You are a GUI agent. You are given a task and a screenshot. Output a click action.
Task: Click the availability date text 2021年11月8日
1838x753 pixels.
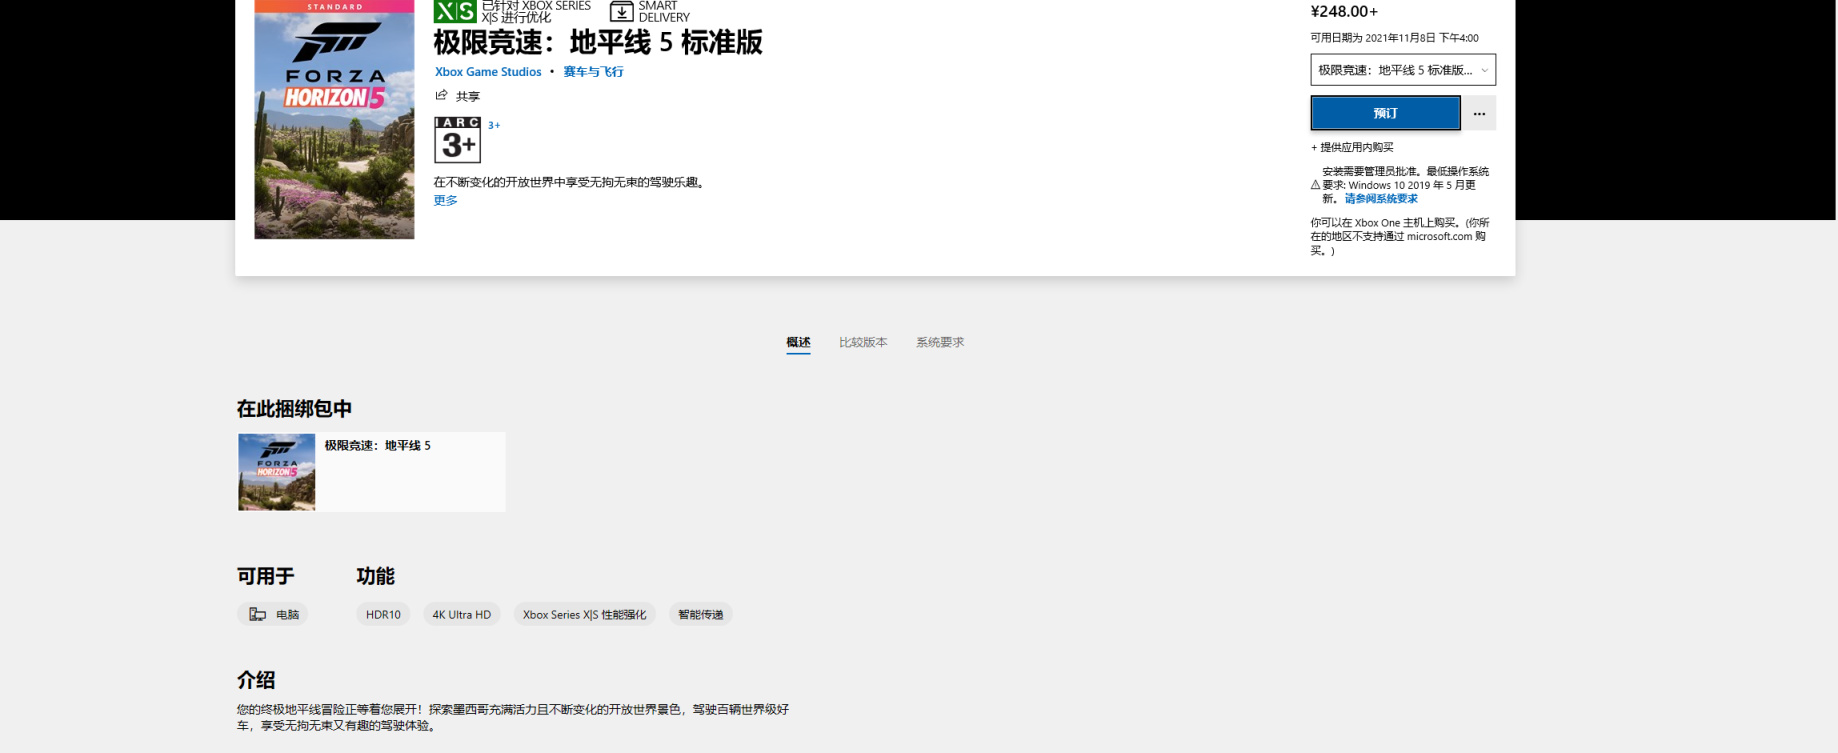(x=1400, y=38)
